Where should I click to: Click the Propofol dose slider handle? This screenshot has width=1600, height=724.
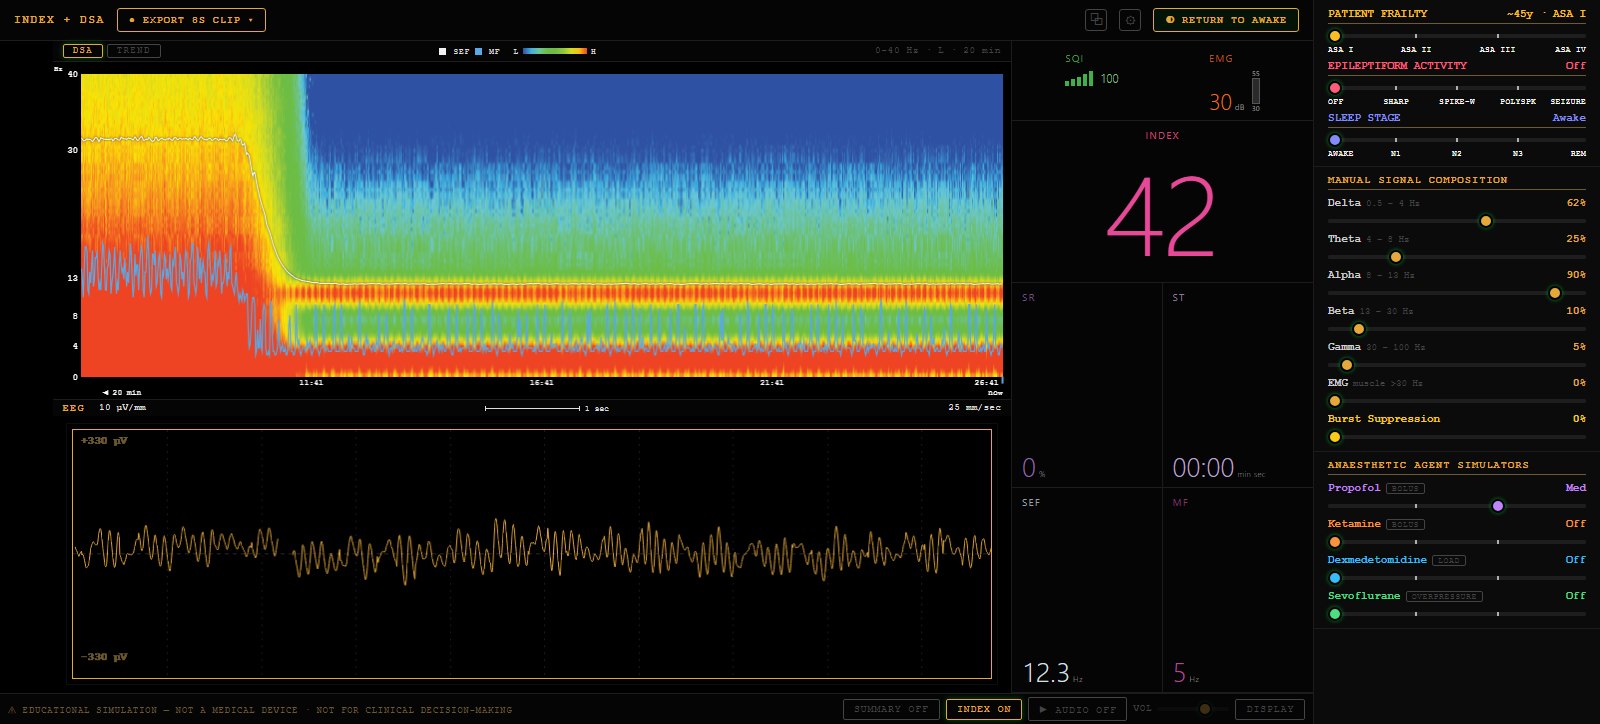click(1498, 506)
